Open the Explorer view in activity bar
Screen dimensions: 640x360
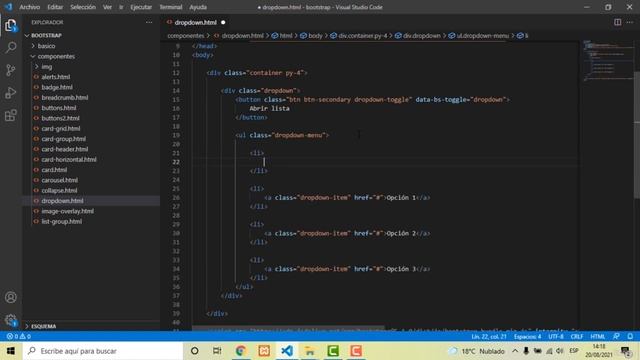click(11, 26)
